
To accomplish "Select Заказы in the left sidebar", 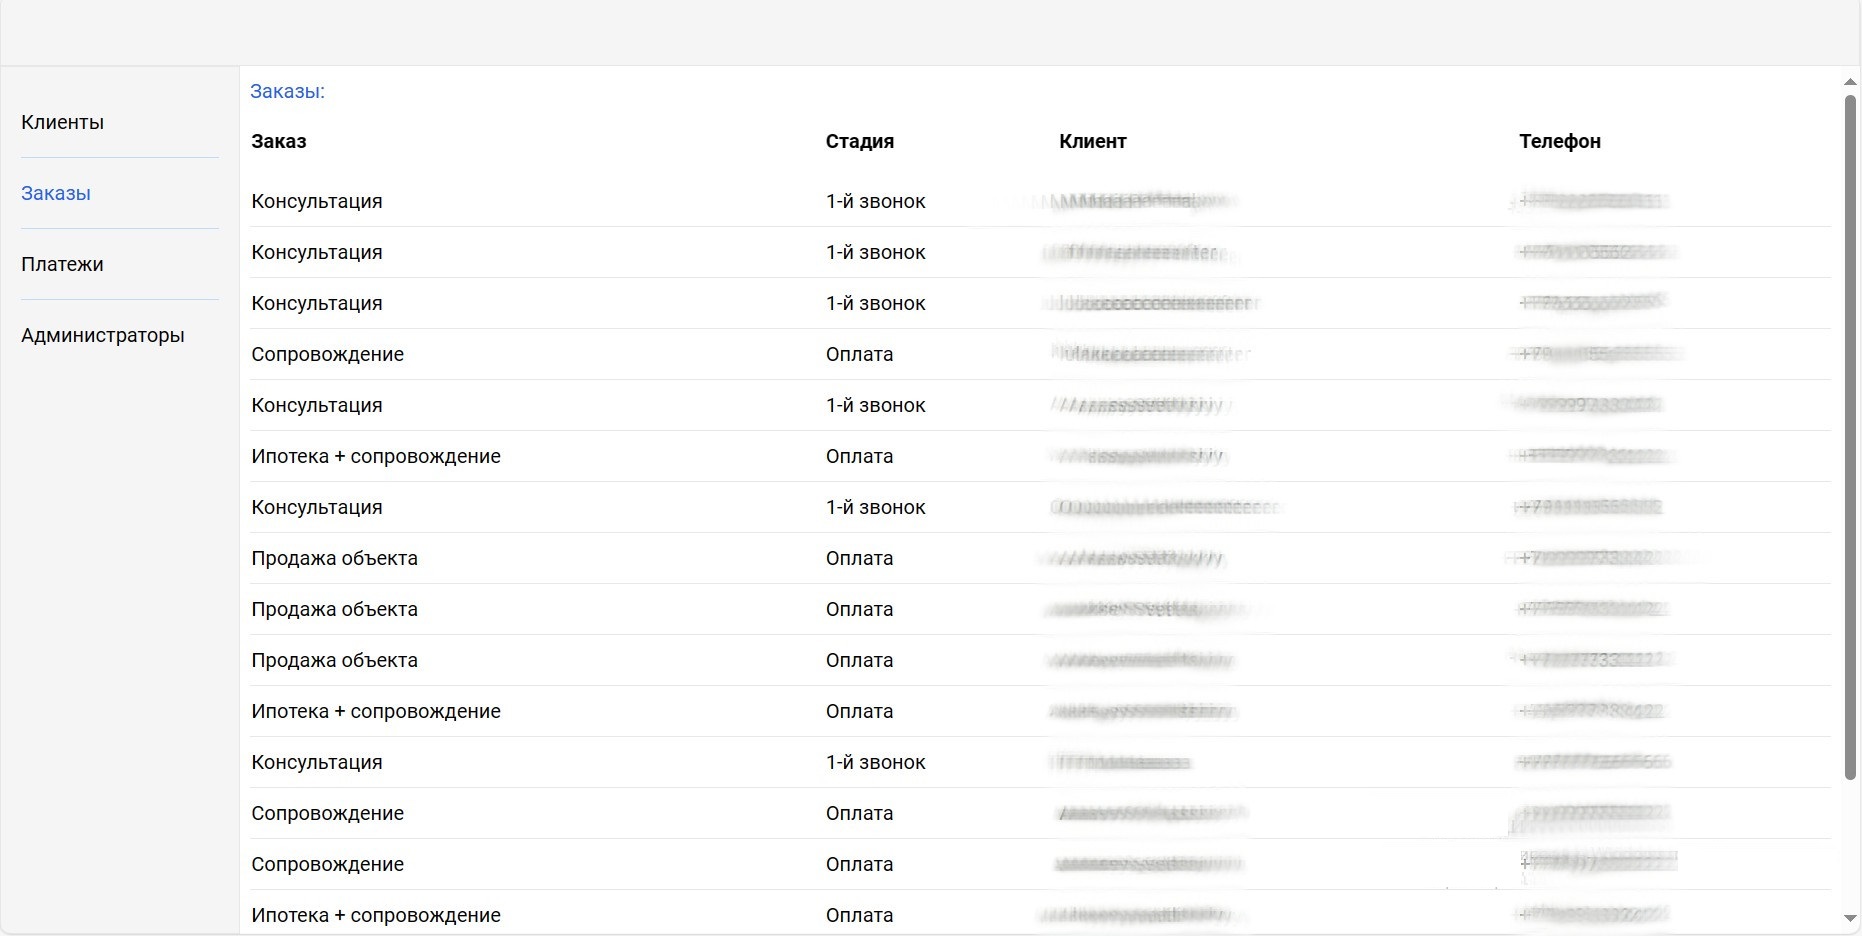I will [x=56, y=193].
